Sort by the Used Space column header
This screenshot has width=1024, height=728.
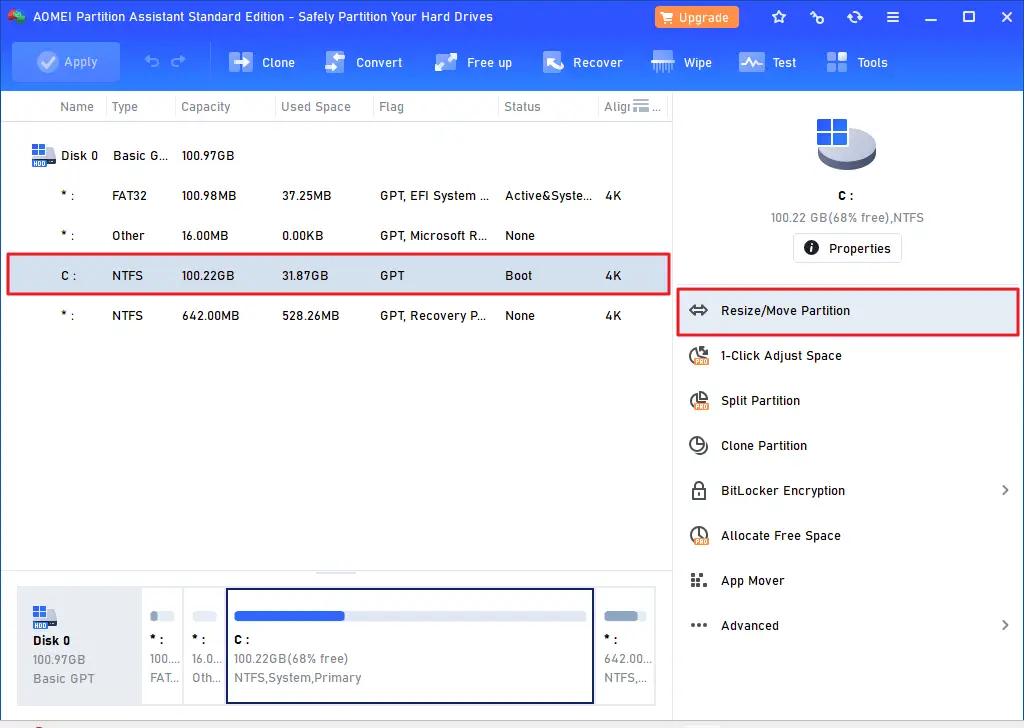[x=315, y=106]
